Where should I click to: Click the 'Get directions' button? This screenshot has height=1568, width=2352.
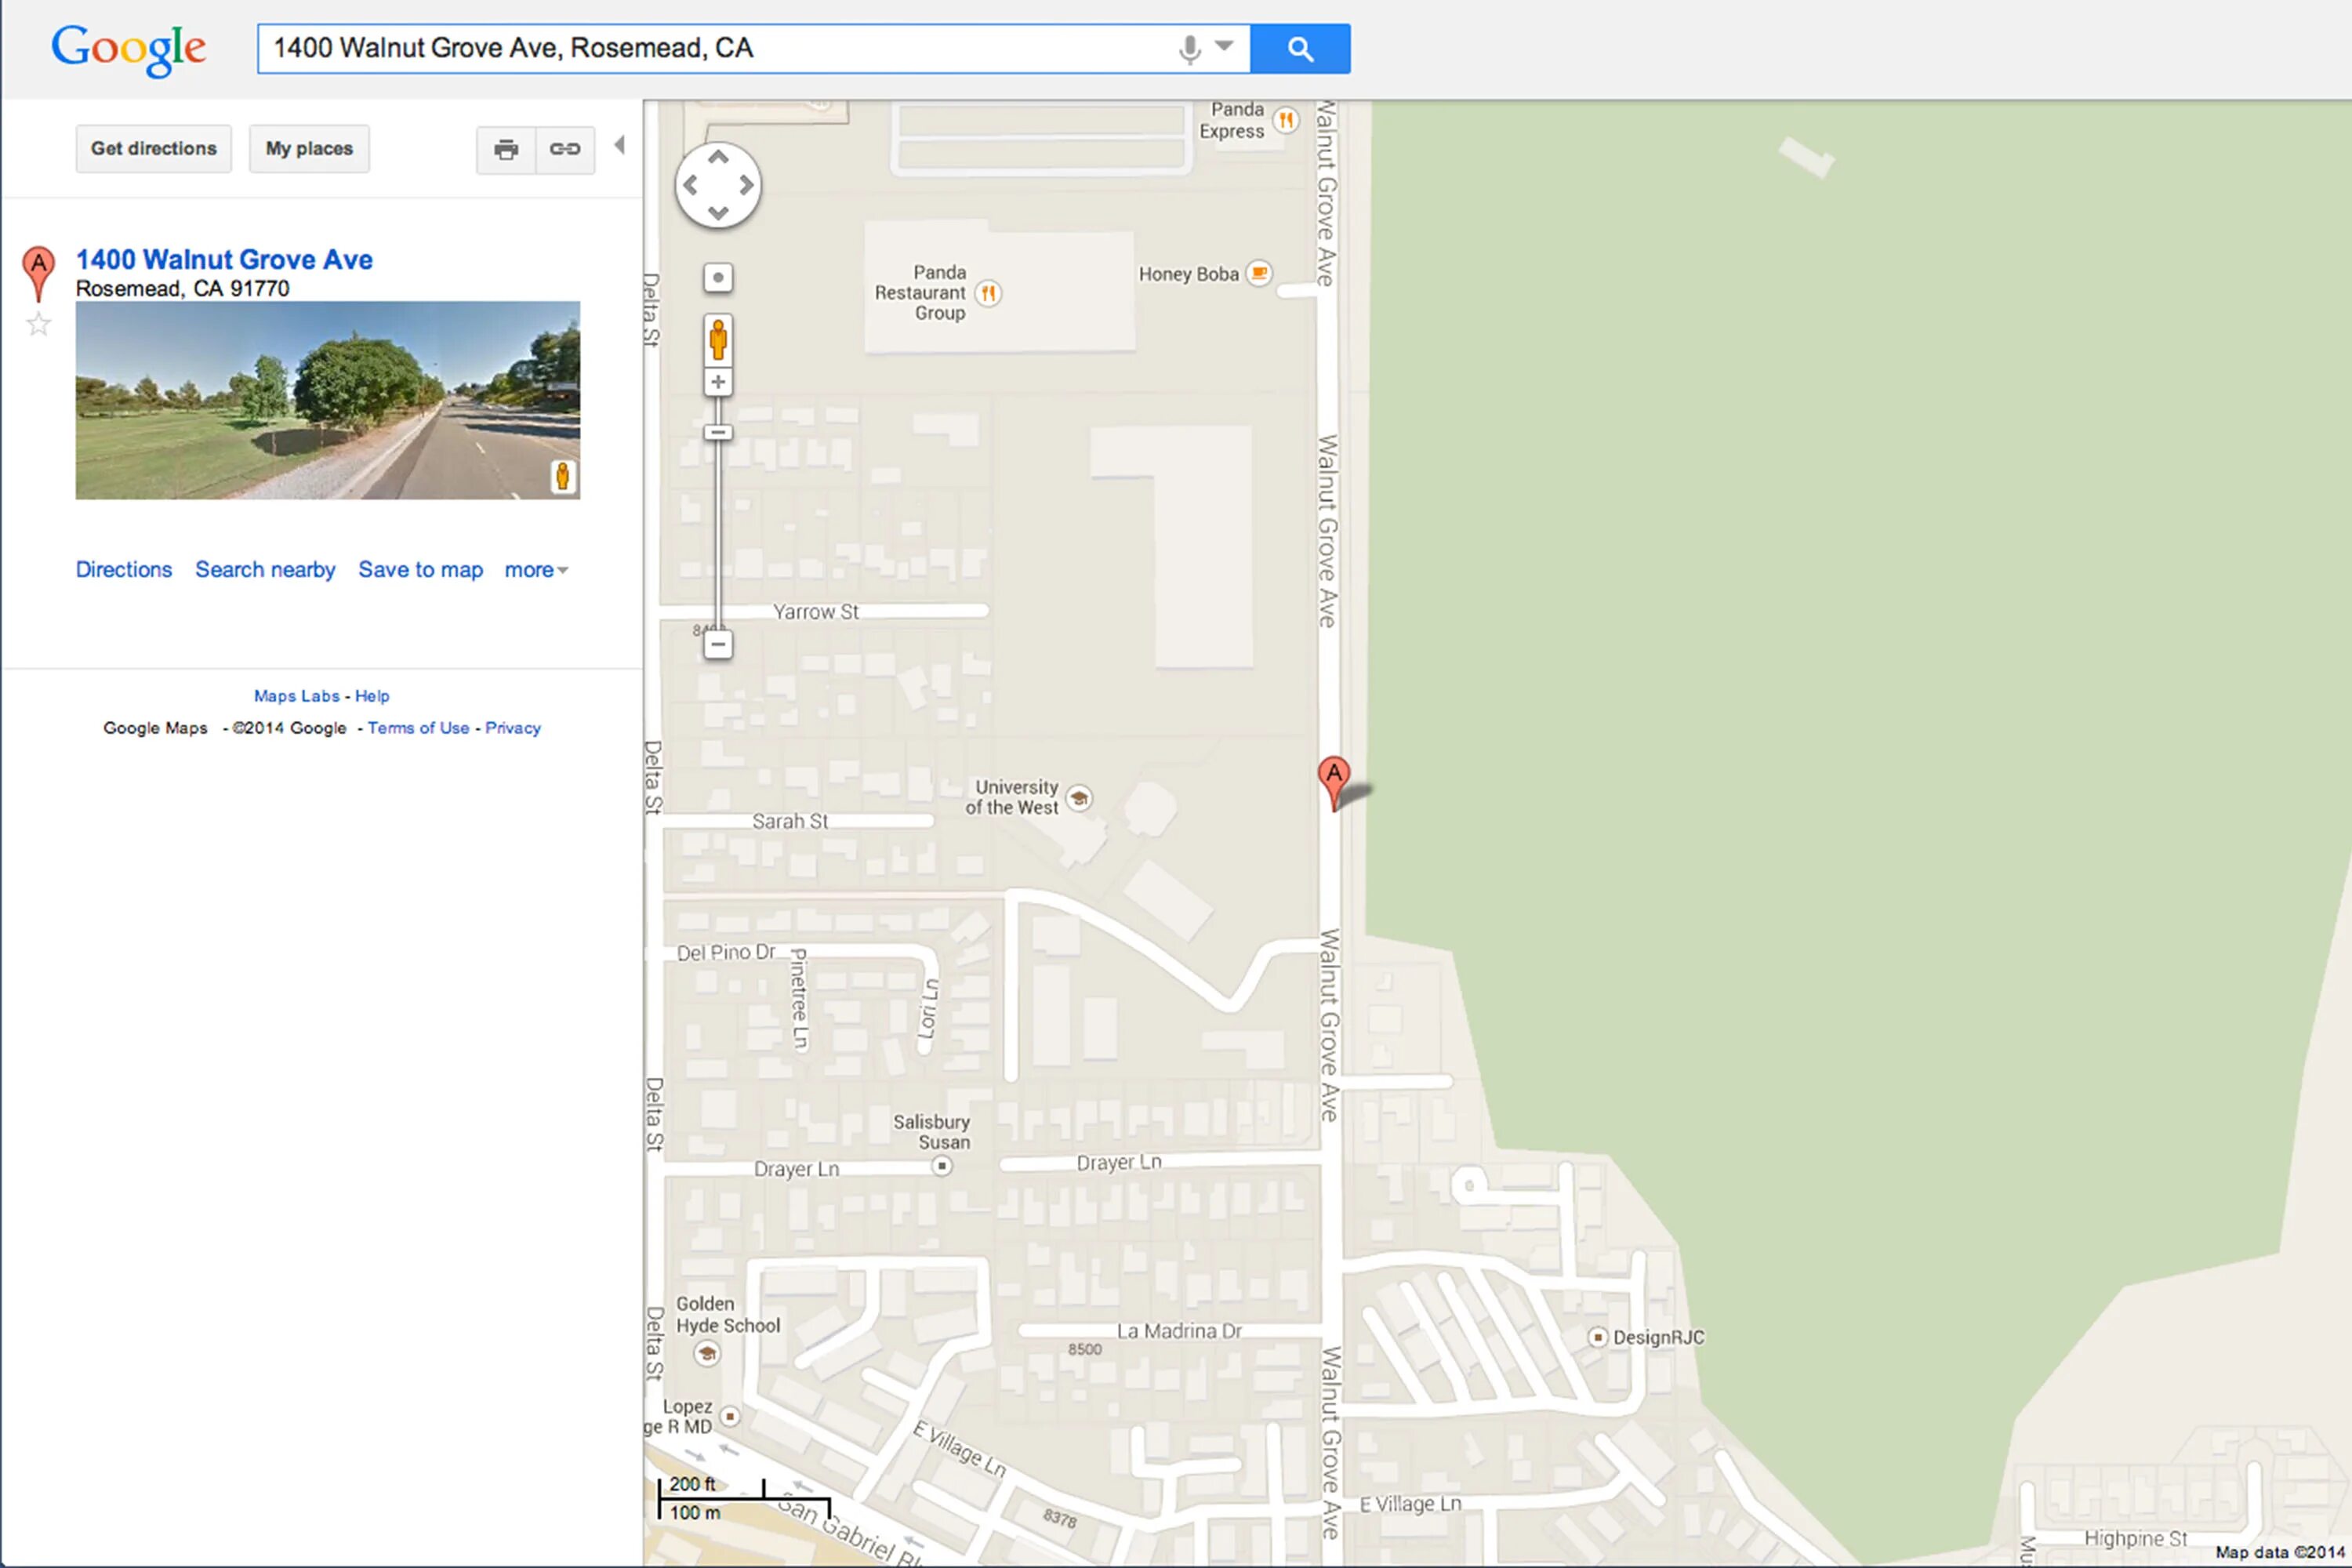click(x=152, y=147)
